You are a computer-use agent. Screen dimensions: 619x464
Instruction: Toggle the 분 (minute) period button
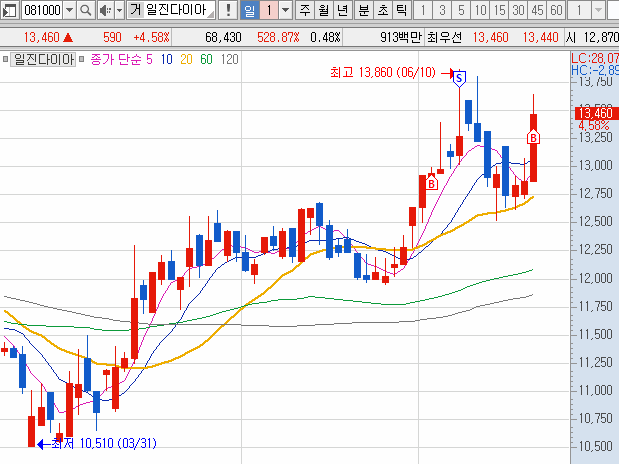tap(363, 11)
